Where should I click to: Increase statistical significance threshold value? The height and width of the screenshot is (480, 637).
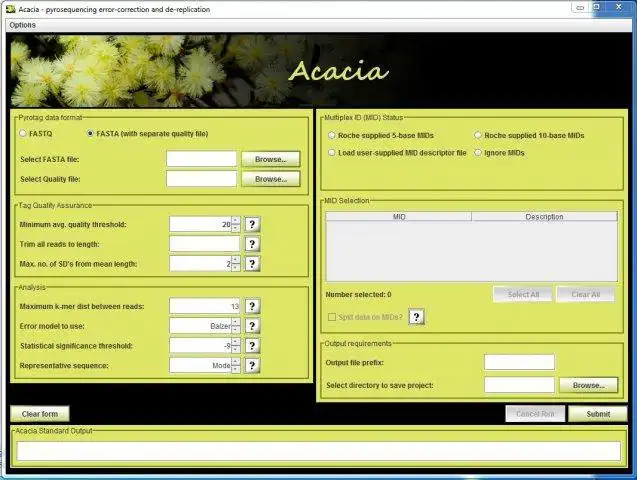pos(236,342)
